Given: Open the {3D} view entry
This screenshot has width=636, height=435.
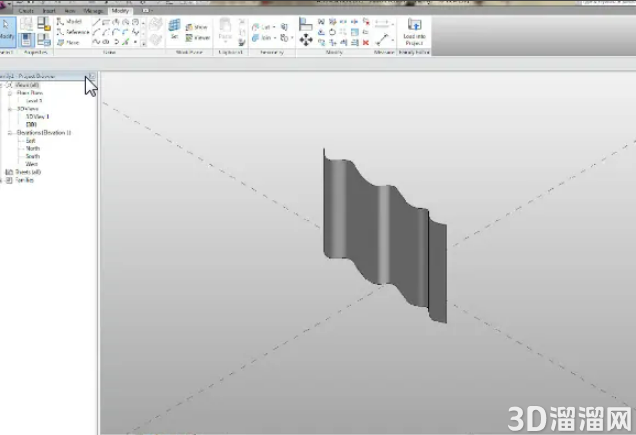Looking at the screenshot, I should [x=31, y=125].
